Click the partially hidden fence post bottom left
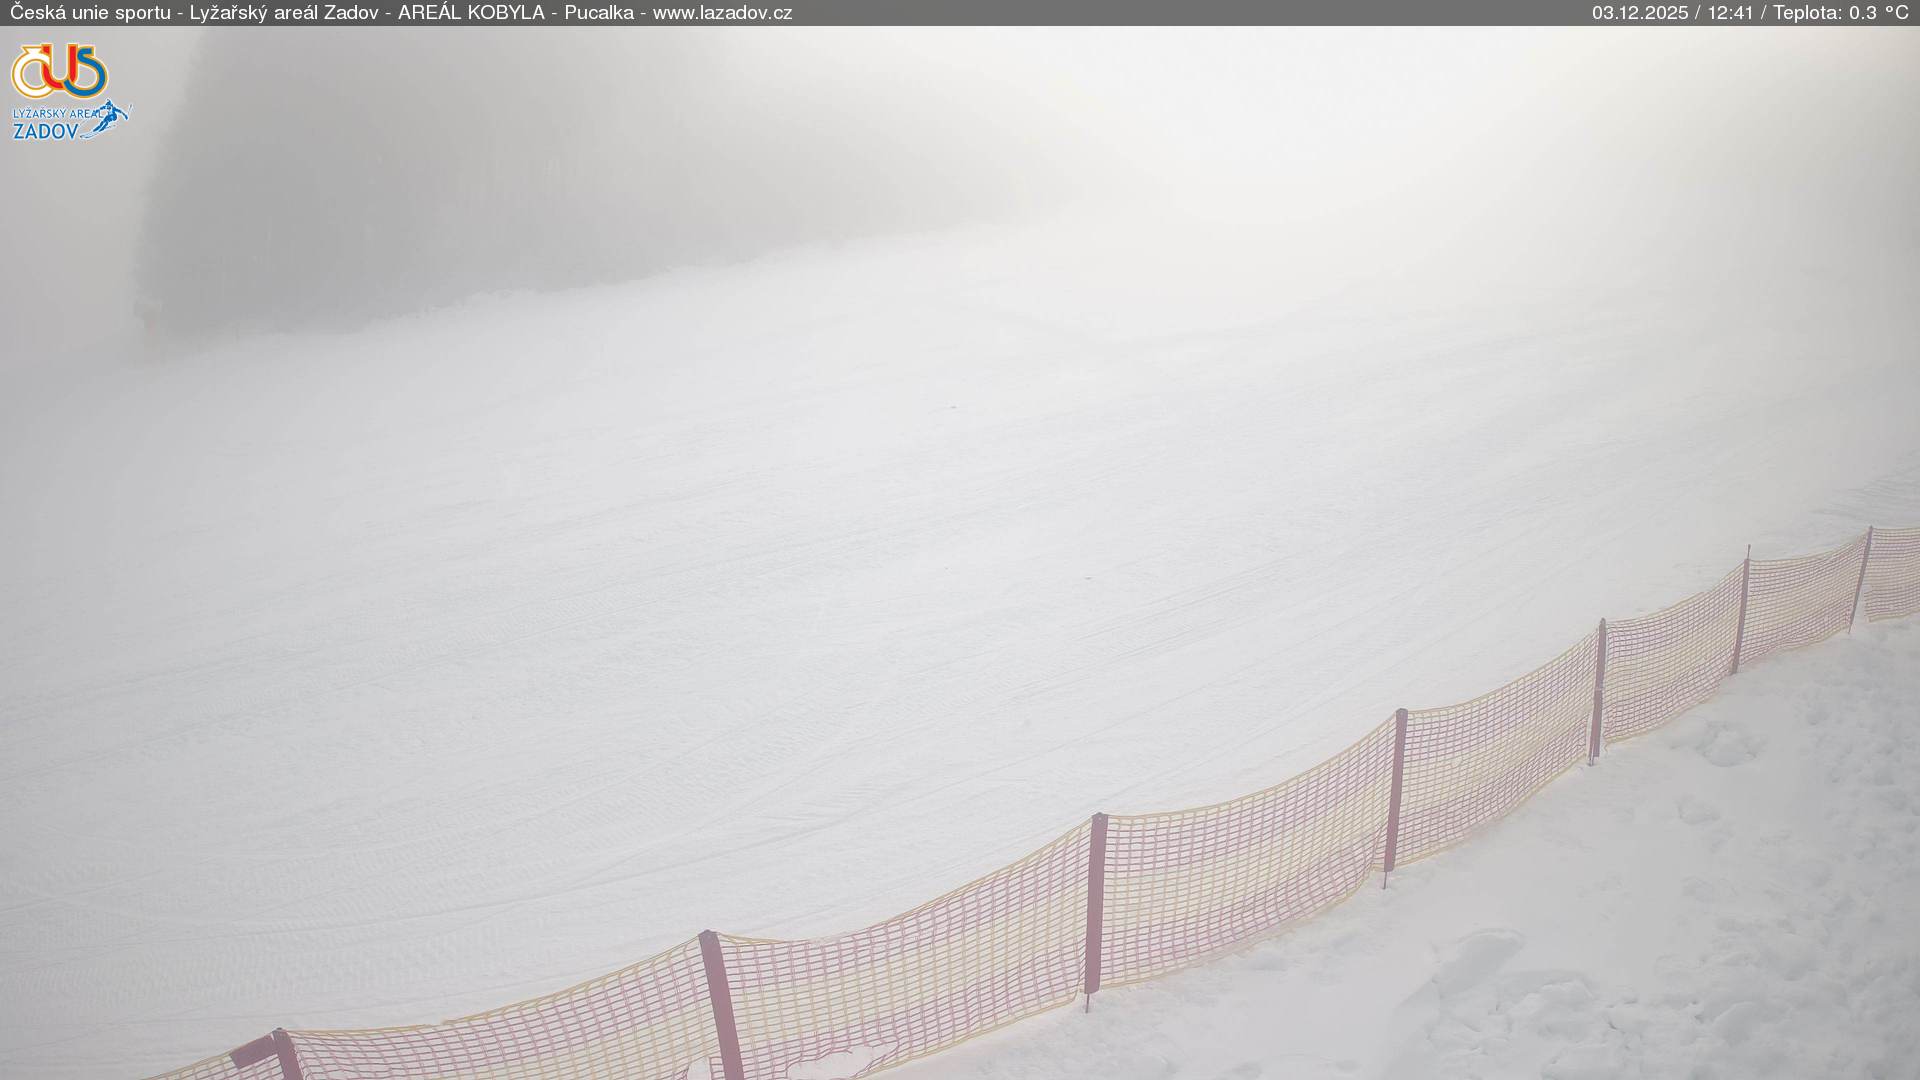This screenshot has height=1080, width=1920. pos(287,1055)
